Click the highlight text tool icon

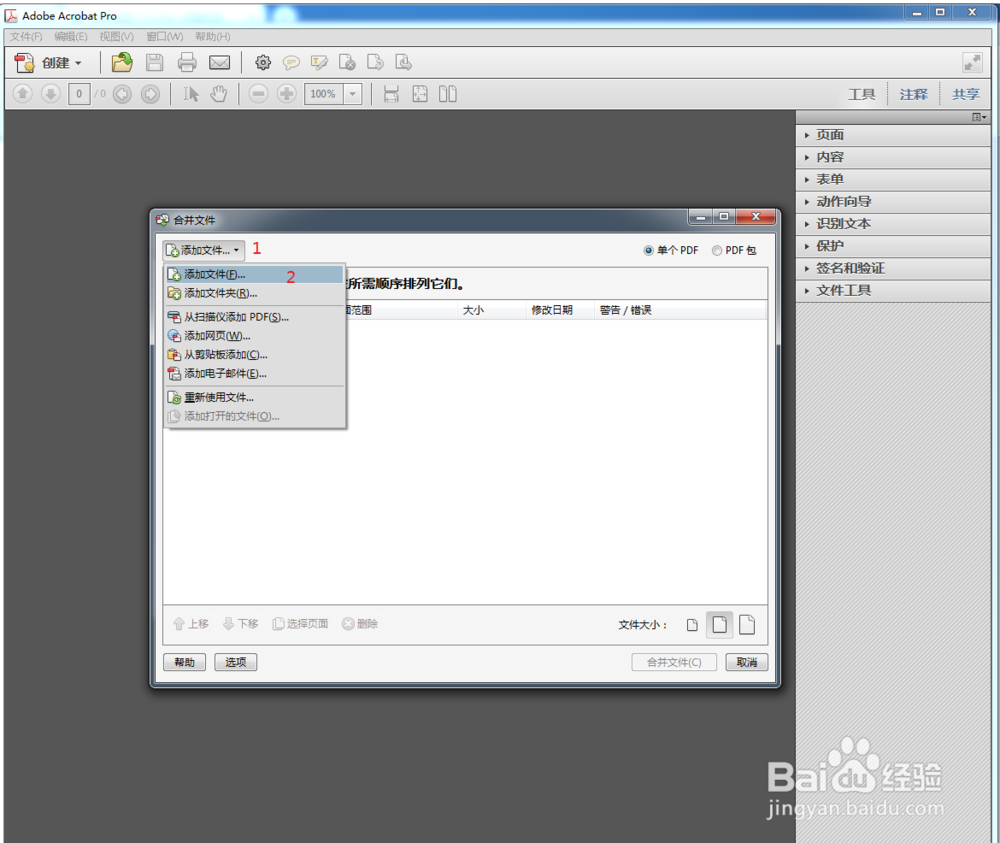tap(319, 62)
